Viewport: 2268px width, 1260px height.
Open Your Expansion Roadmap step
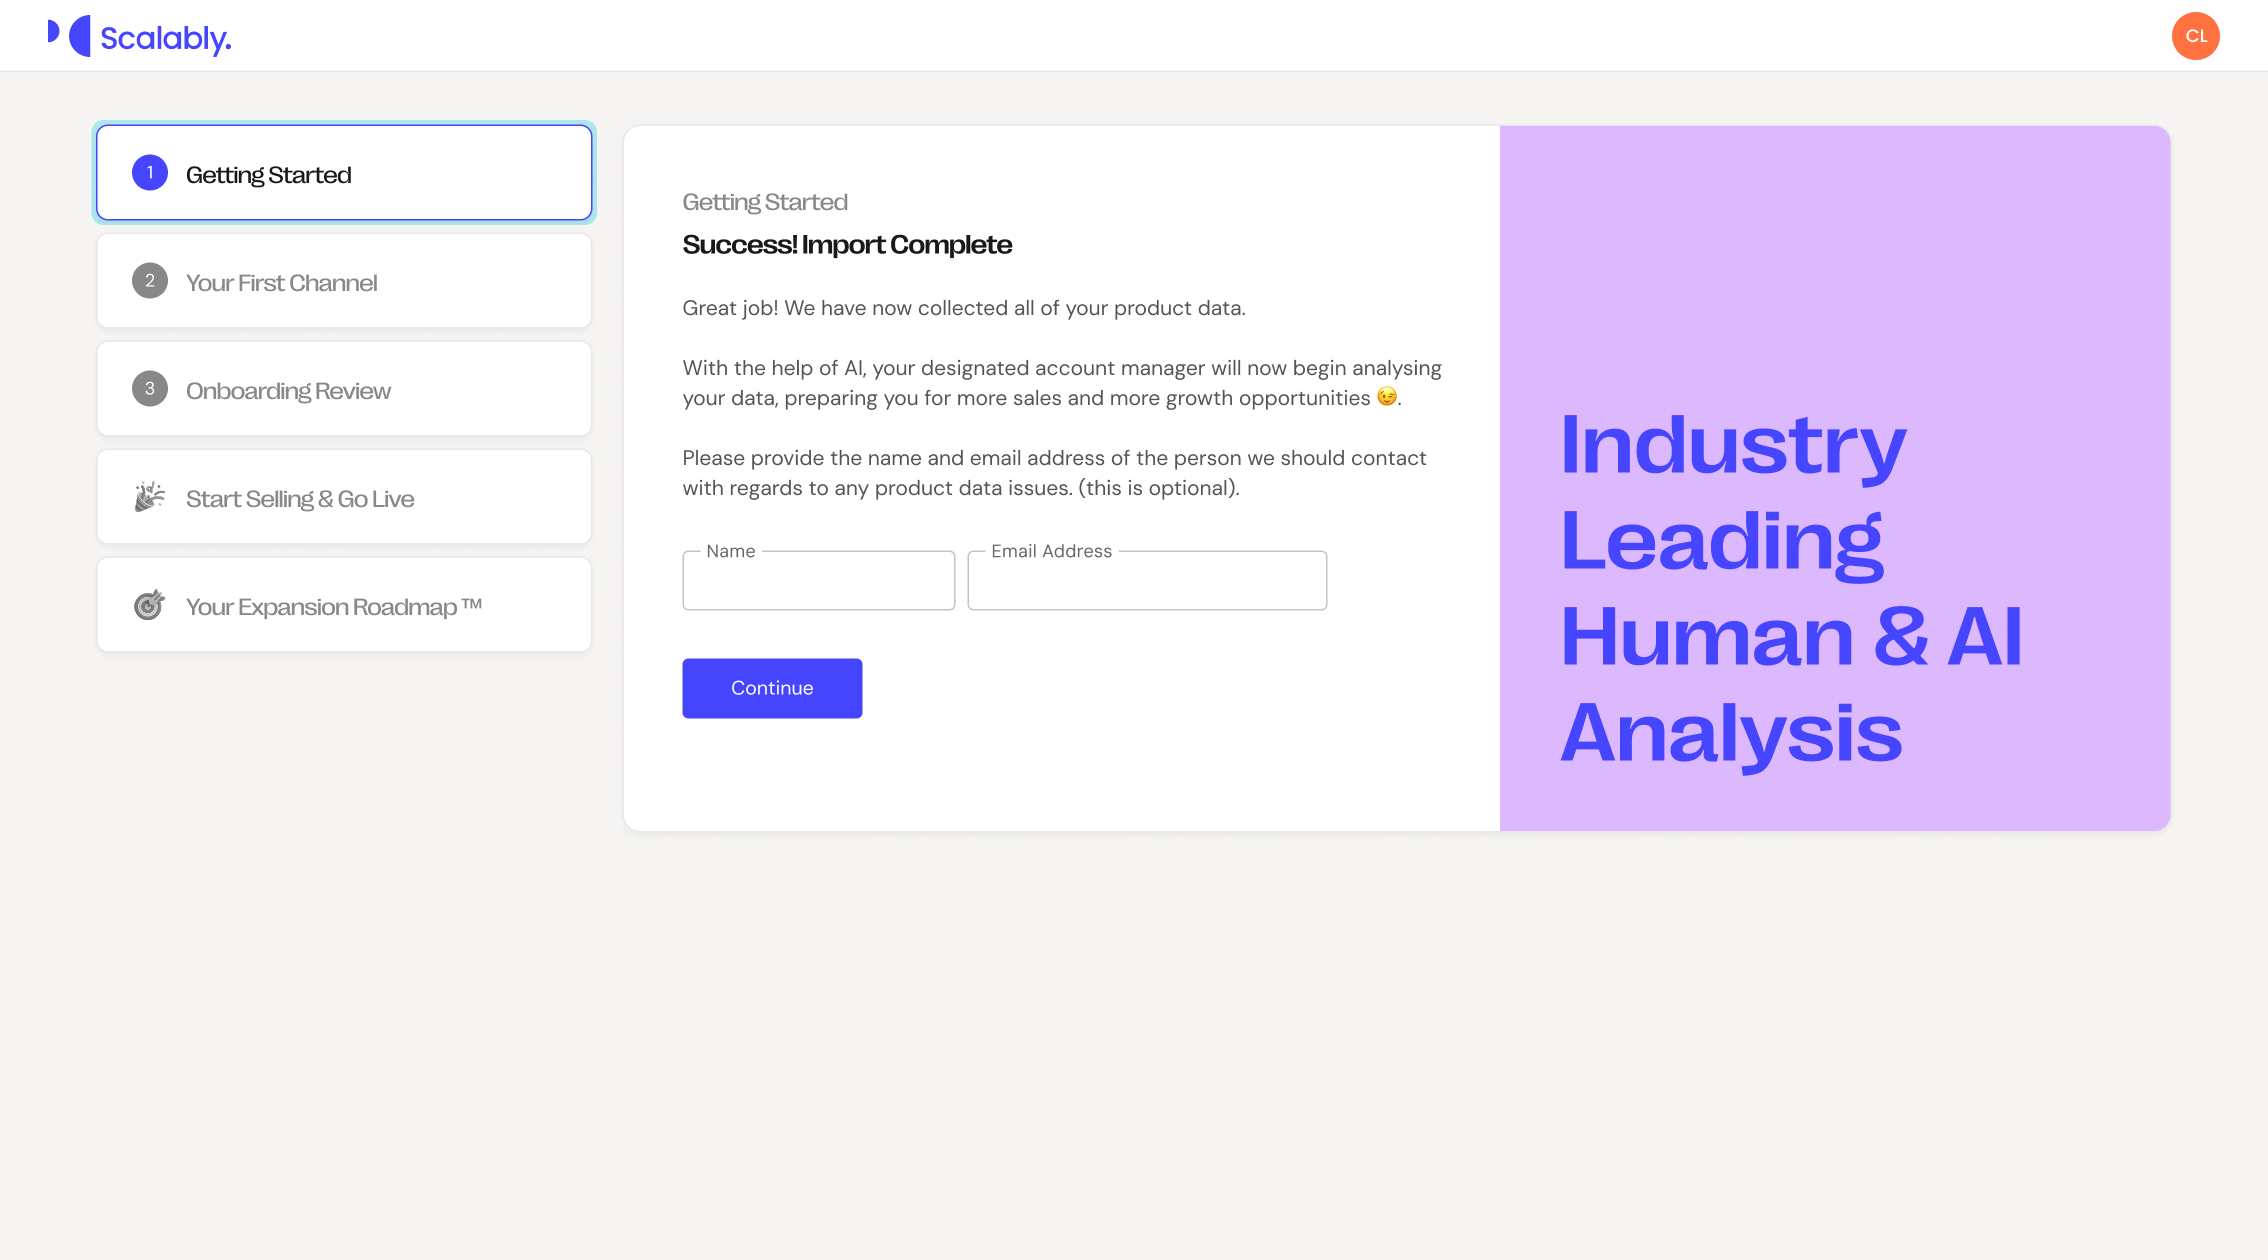tap(334, 607)
